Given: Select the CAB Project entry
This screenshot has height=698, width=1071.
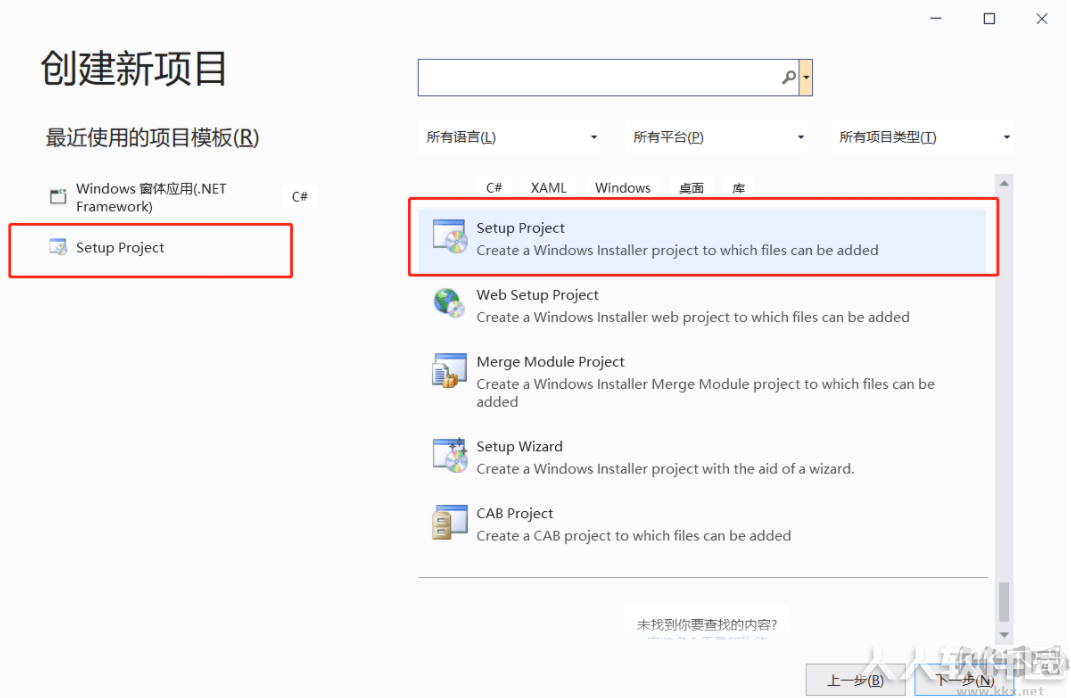Looking at the screenshot, I should coord(702,524).
